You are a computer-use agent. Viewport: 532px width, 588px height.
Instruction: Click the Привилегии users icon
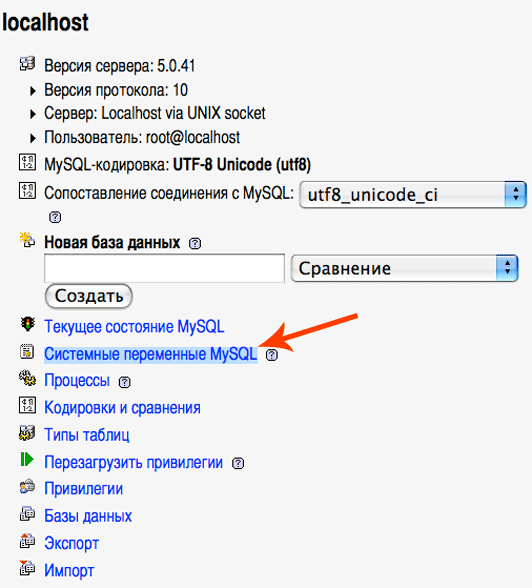tap(27, 487)
